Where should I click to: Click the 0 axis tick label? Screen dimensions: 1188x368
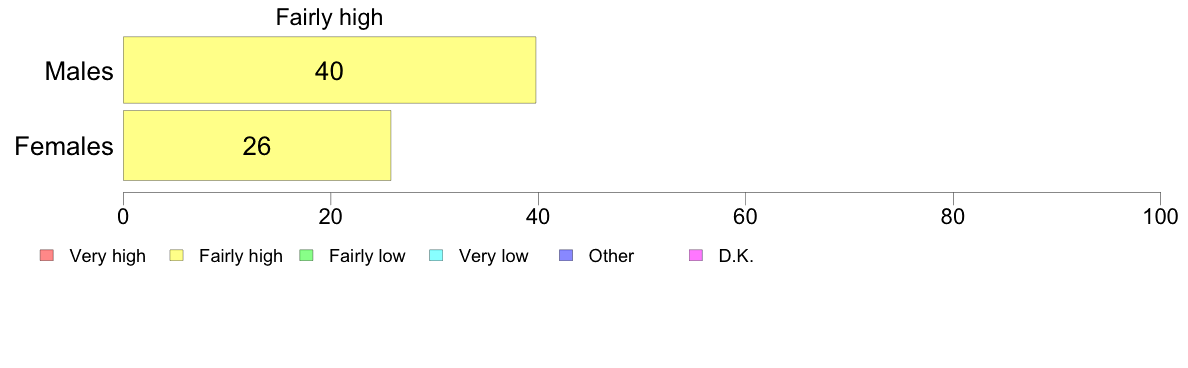point(123,217)
